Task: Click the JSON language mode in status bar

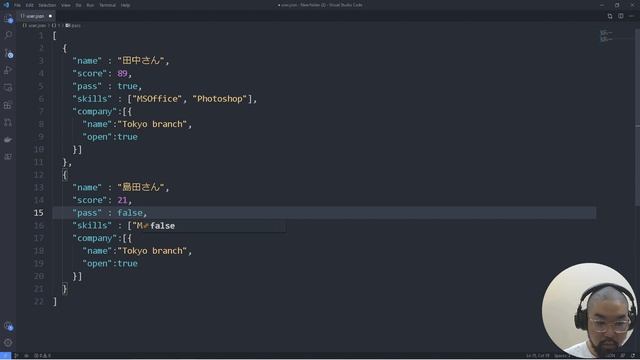Action: pos(610,356)
